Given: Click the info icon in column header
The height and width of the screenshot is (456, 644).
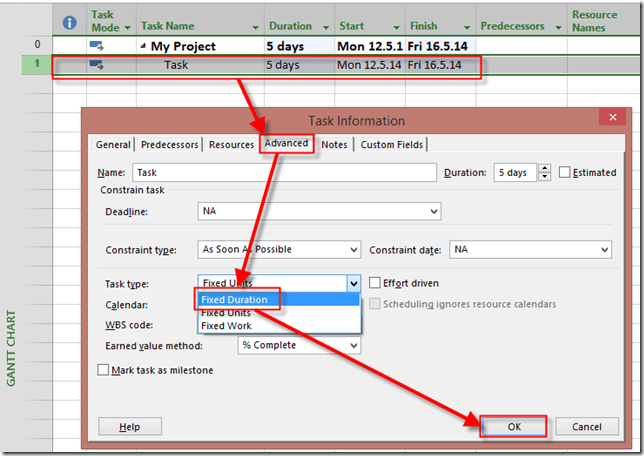Looking at the screenshot, I should (x=69, y=21).
